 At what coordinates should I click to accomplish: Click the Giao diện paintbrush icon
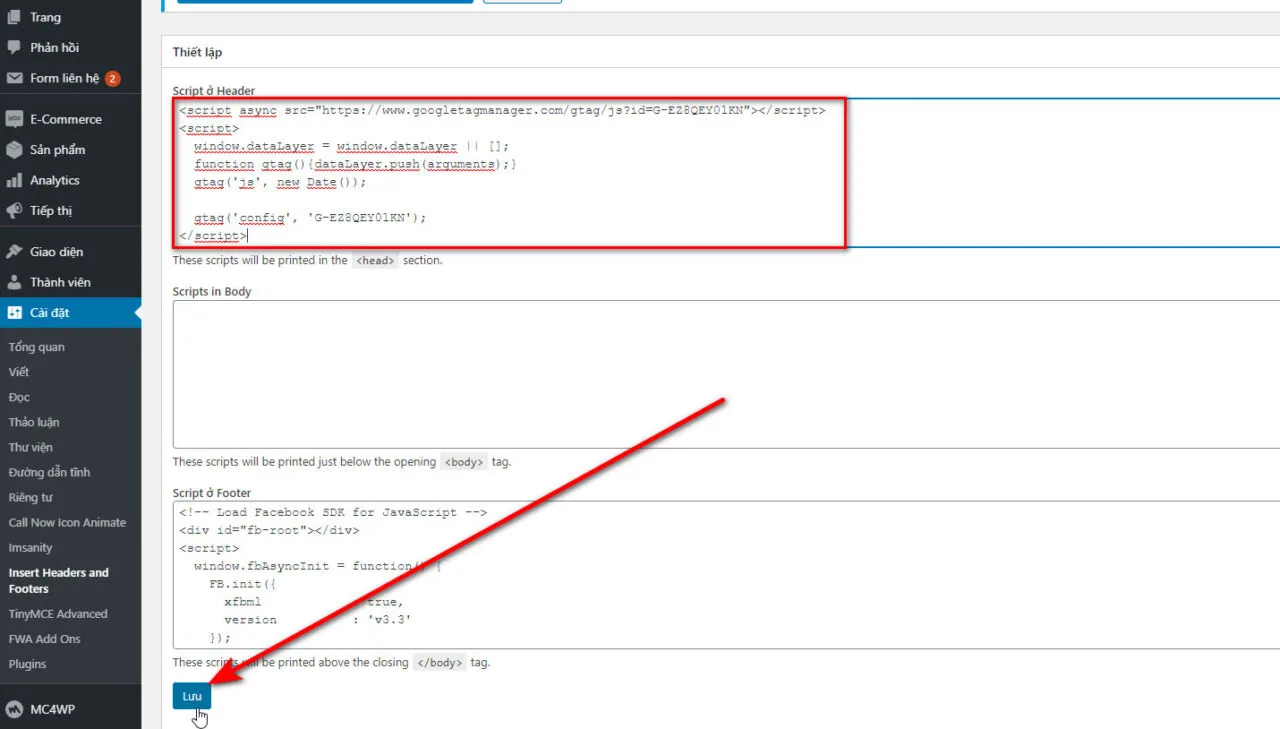(14, 252)
